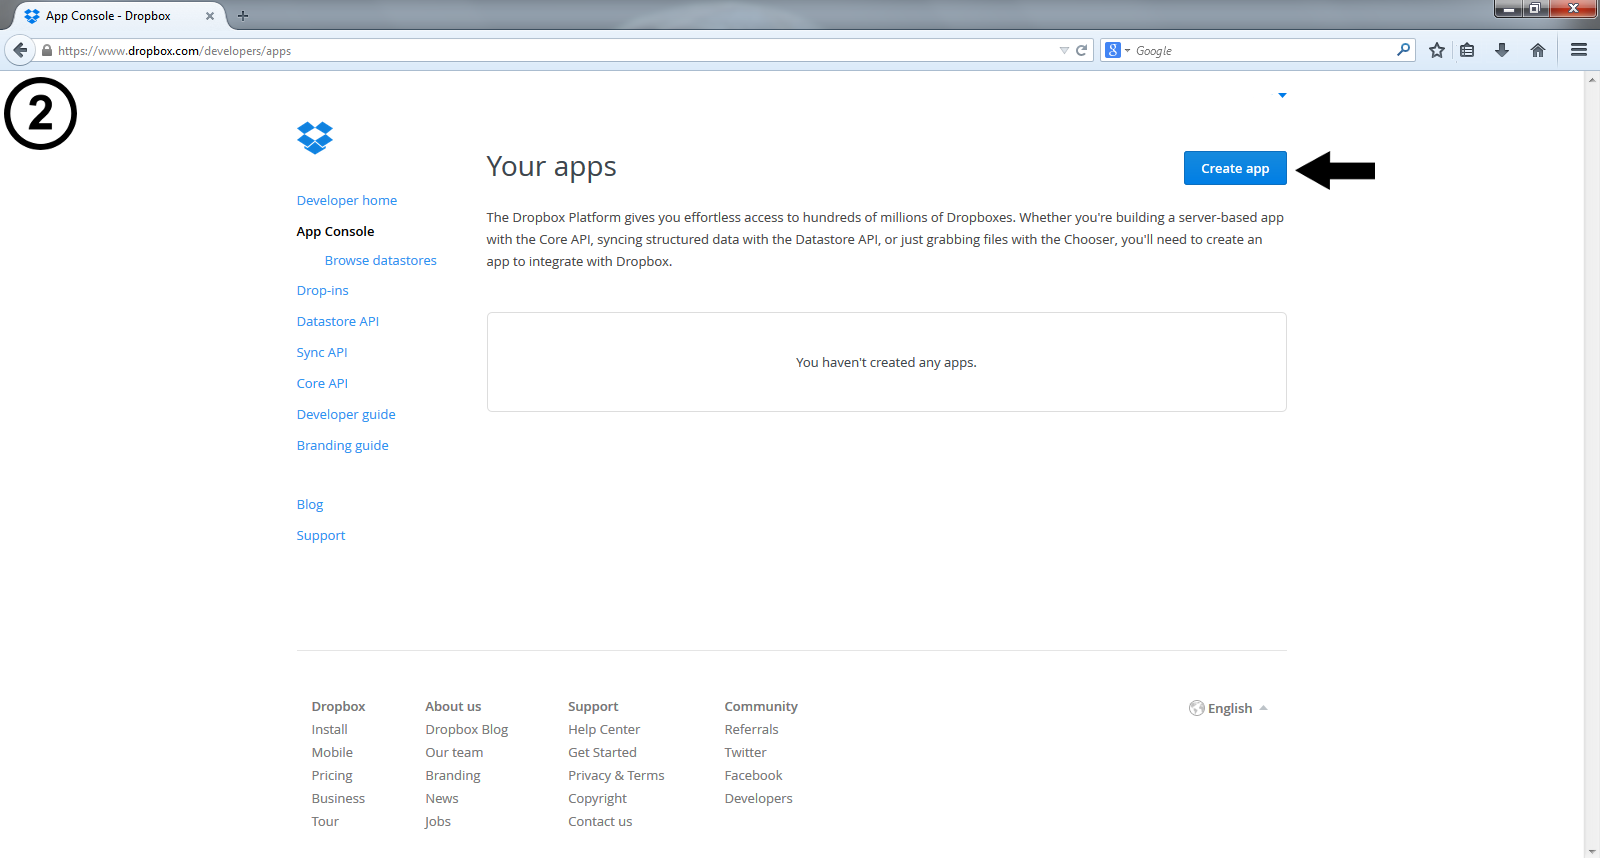Open Jobs footer link
Screen dimensions: 1600x858
coord(438,821)
